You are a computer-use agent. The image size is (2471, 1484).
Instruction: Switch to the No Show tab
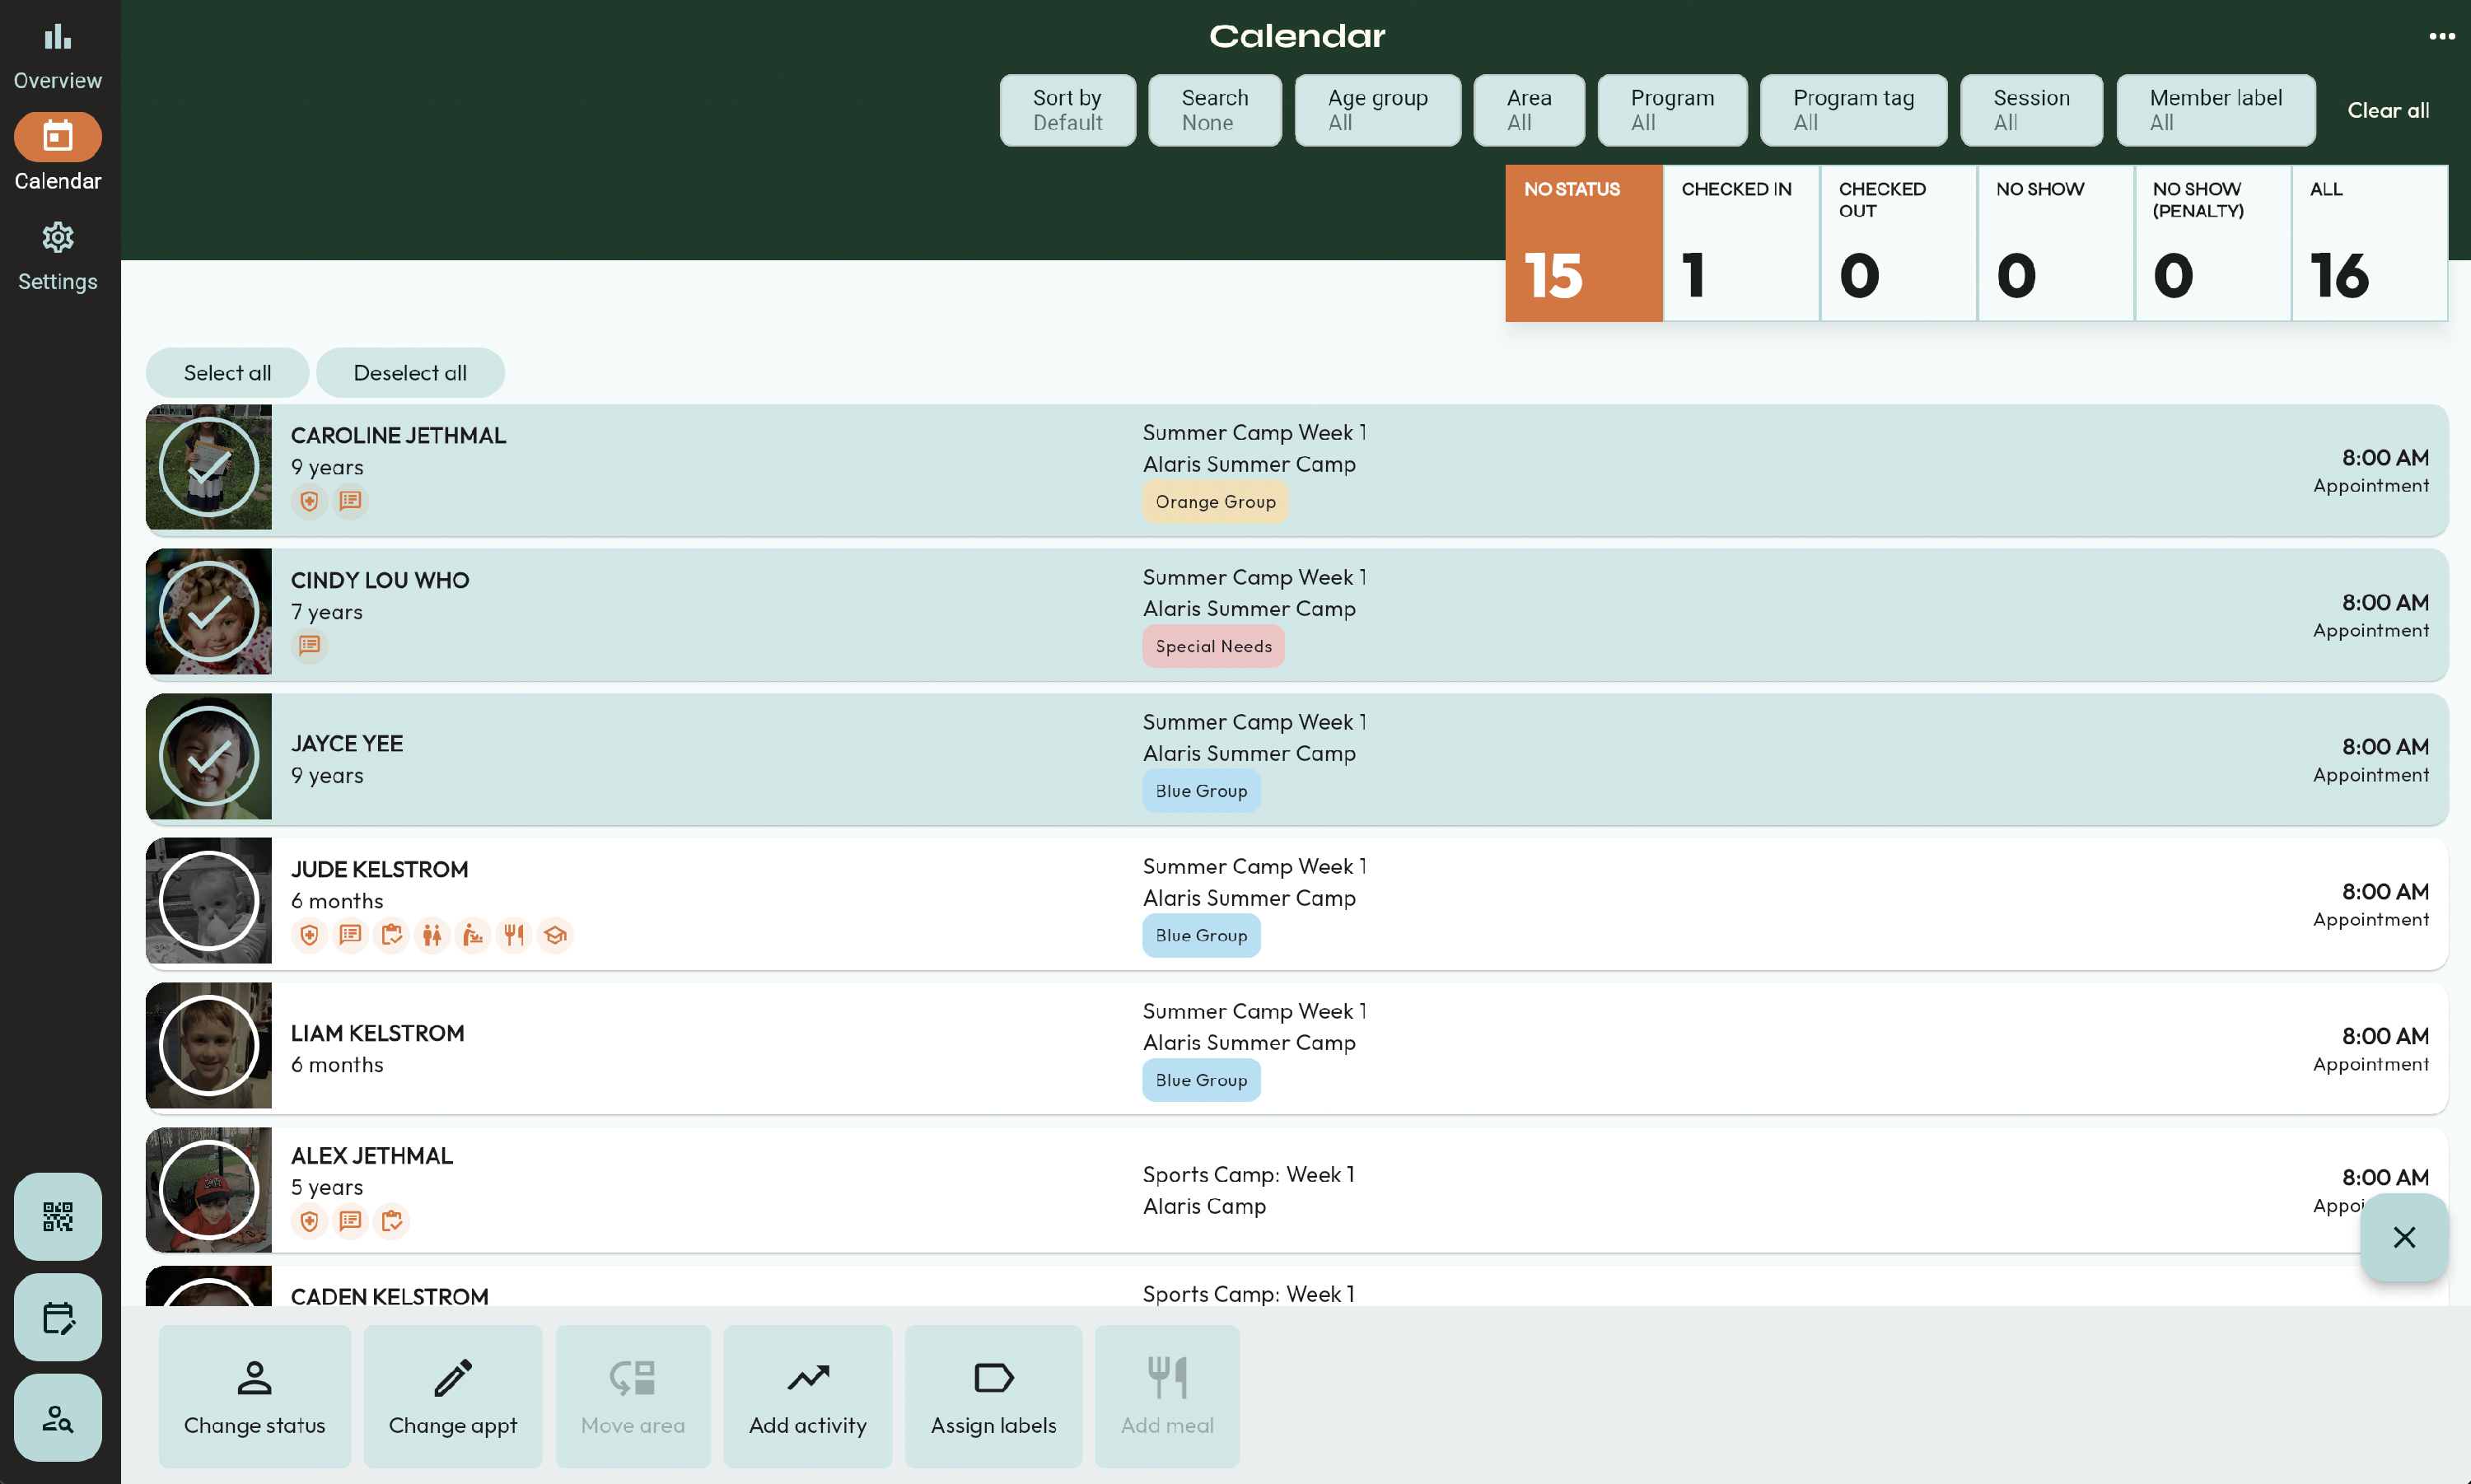(x=2055, y=243)
